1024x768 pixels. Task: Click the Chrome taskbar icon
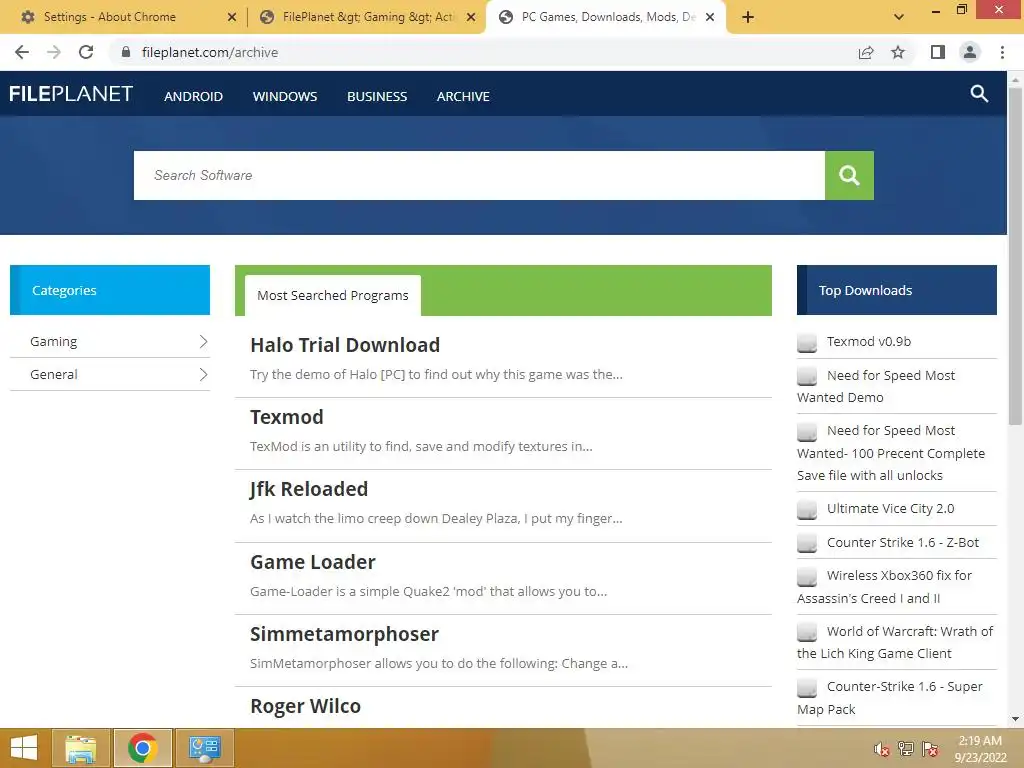click(x=142, y=748)
